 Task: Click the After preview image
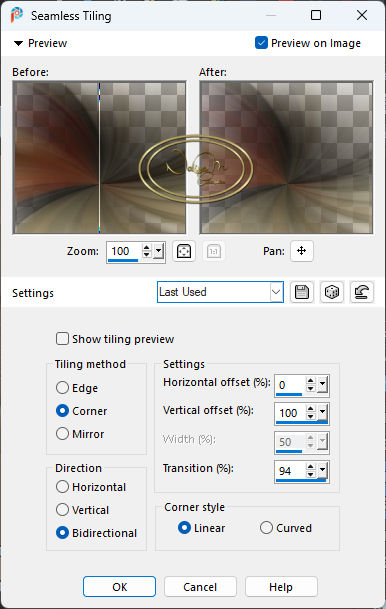click(x=286, y=157)
